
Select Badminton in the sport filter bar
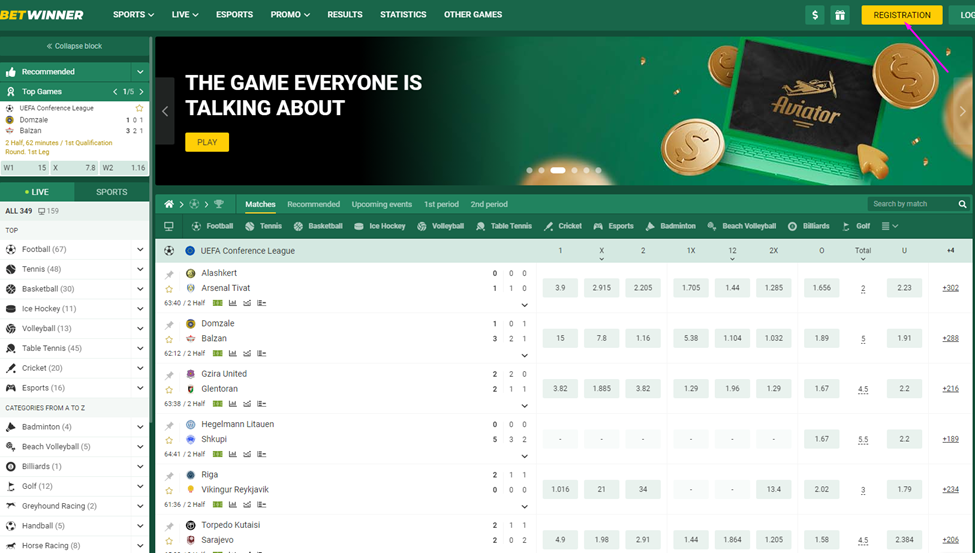670,226
